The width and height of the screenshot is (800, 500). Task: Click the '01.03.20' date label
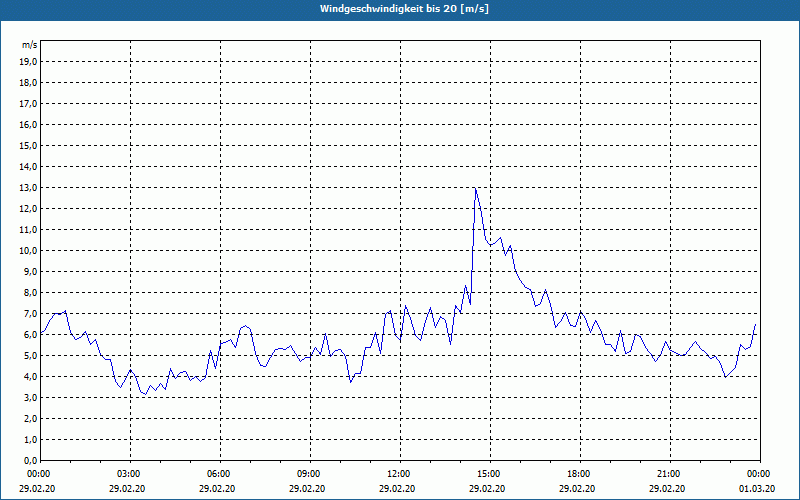coord(757,488)
